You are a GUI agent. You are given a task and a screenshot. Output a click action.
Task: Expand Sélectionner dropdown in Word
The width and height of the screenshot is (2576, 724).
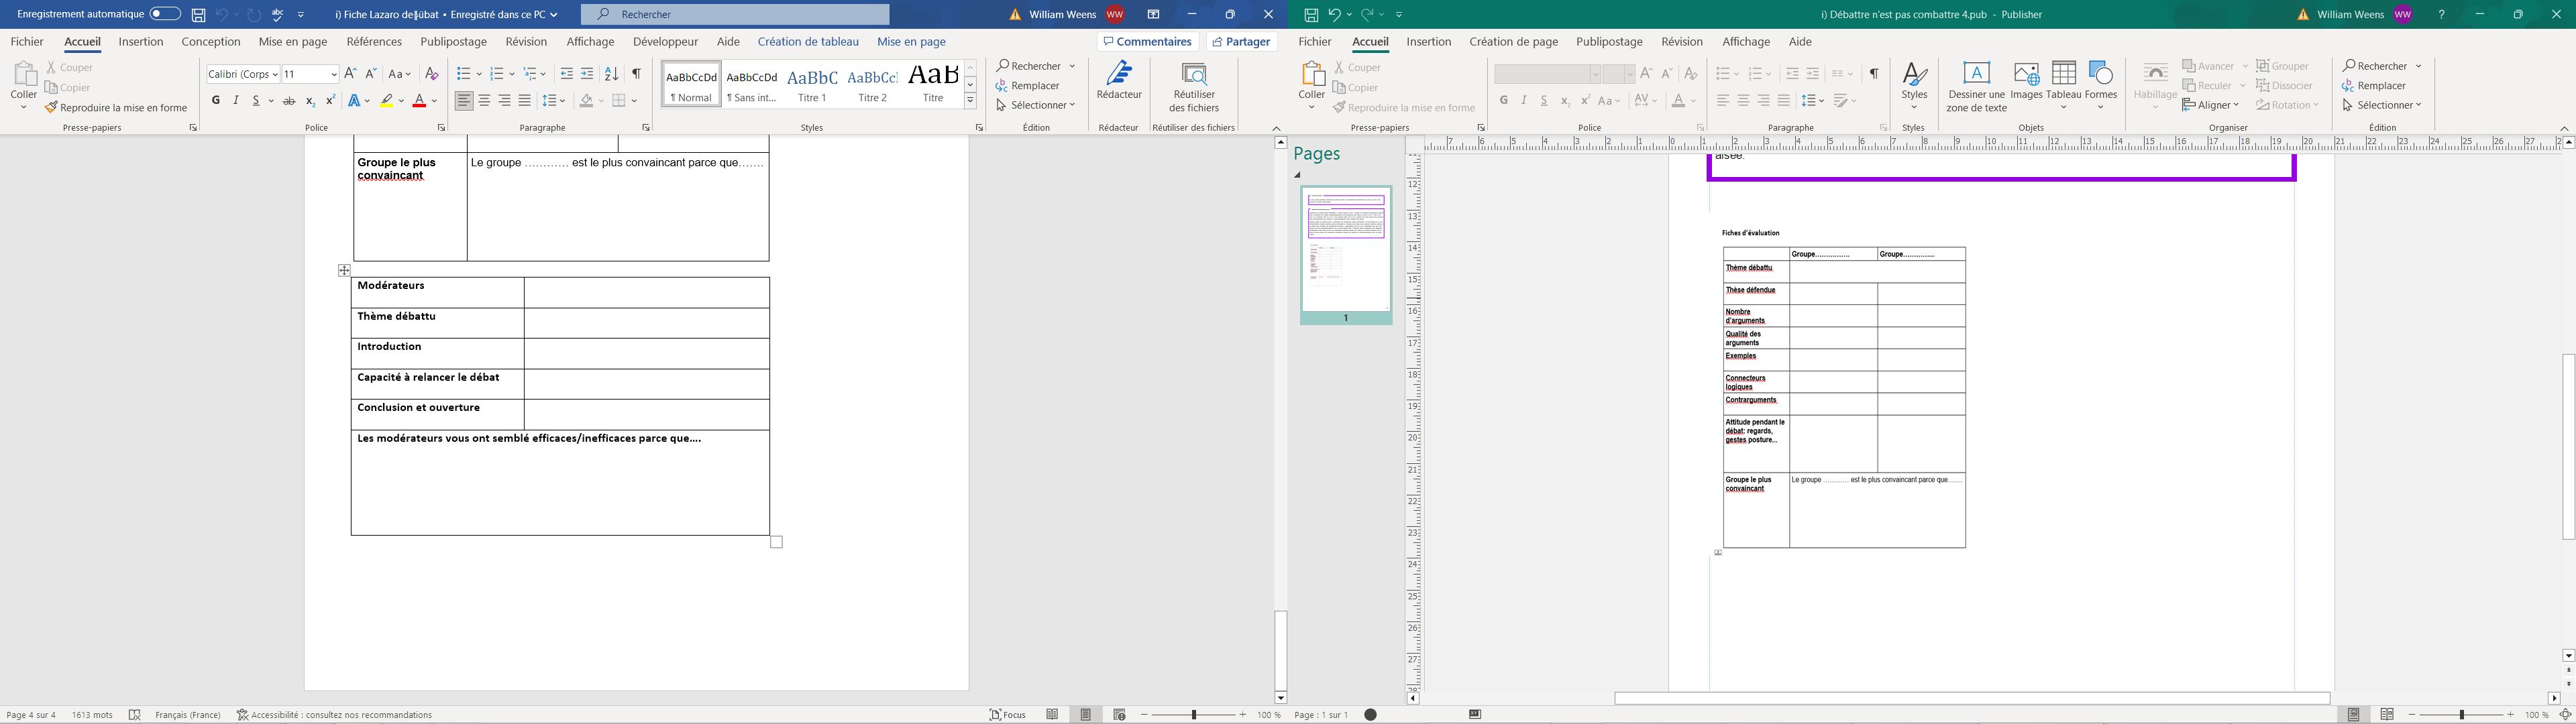pyautogui.click(x=1036, y=105)
